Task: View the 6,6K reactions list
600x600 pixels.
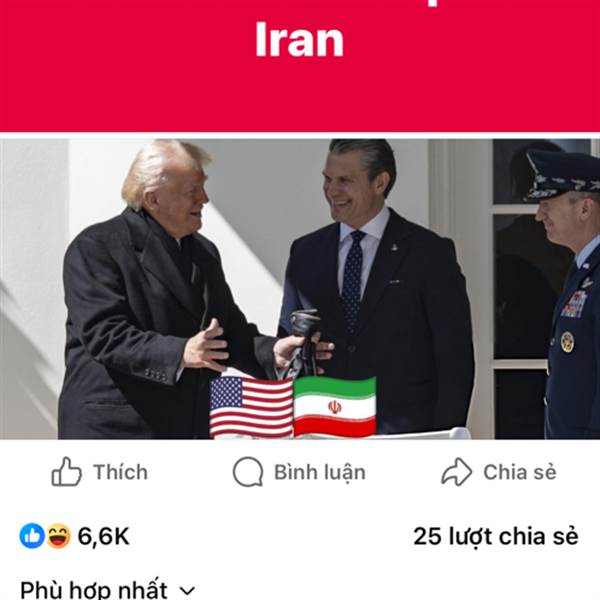Action: tap(104, 536)
